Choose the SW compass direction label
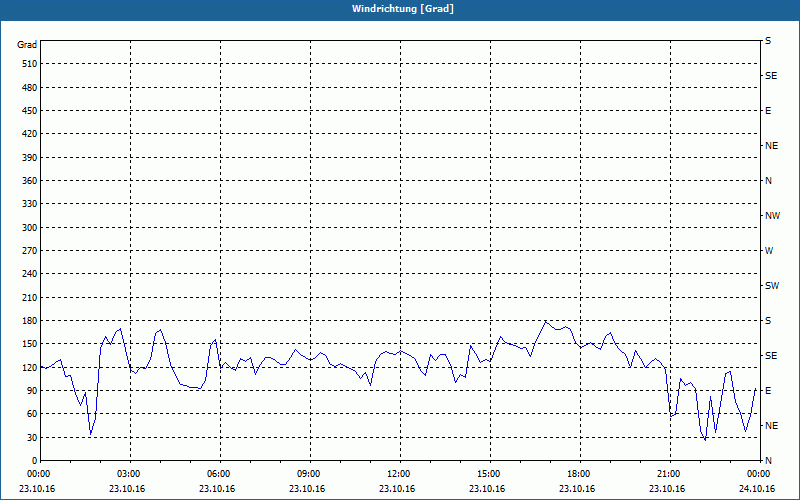Screen dimensions: 800x500 (x=772, y=286)
